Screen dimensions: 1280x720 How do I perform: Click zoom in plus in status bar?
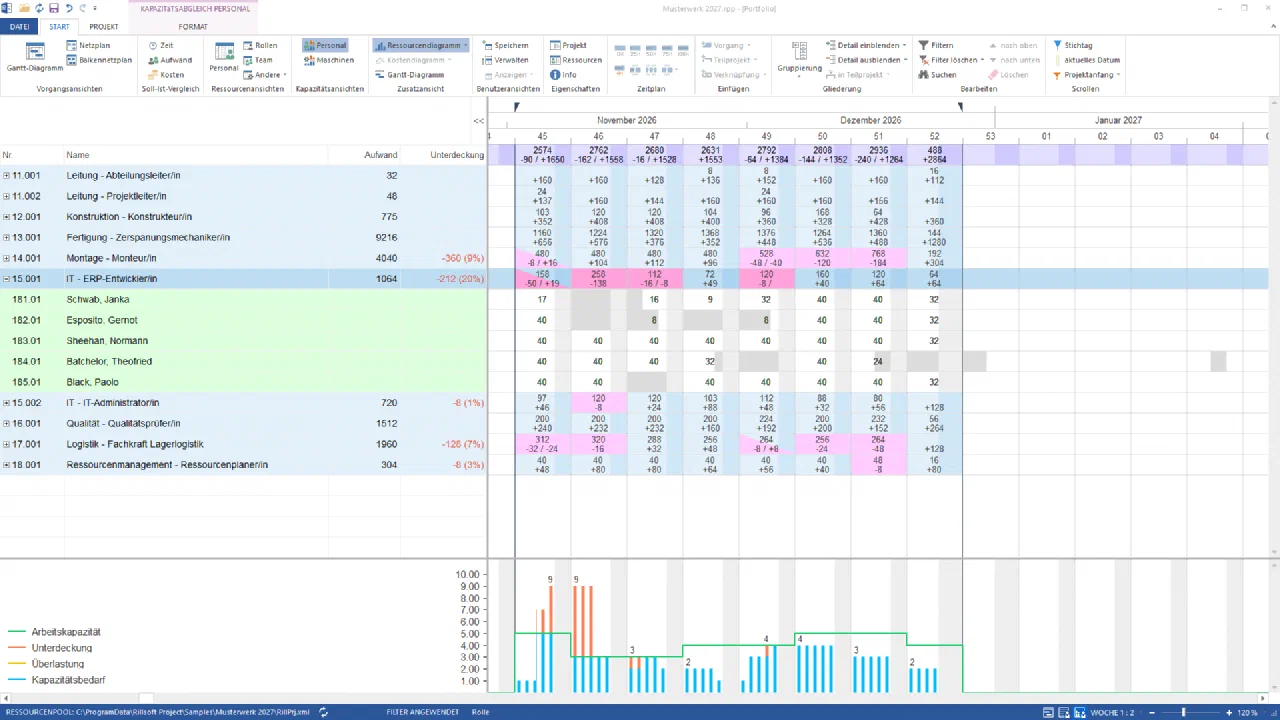[1228, 712]
